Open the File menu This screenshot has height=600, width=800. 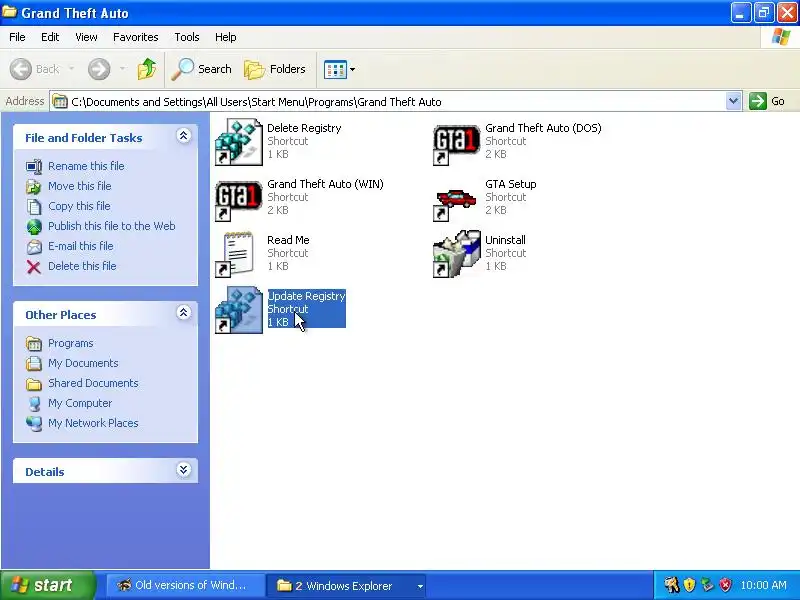17,37
